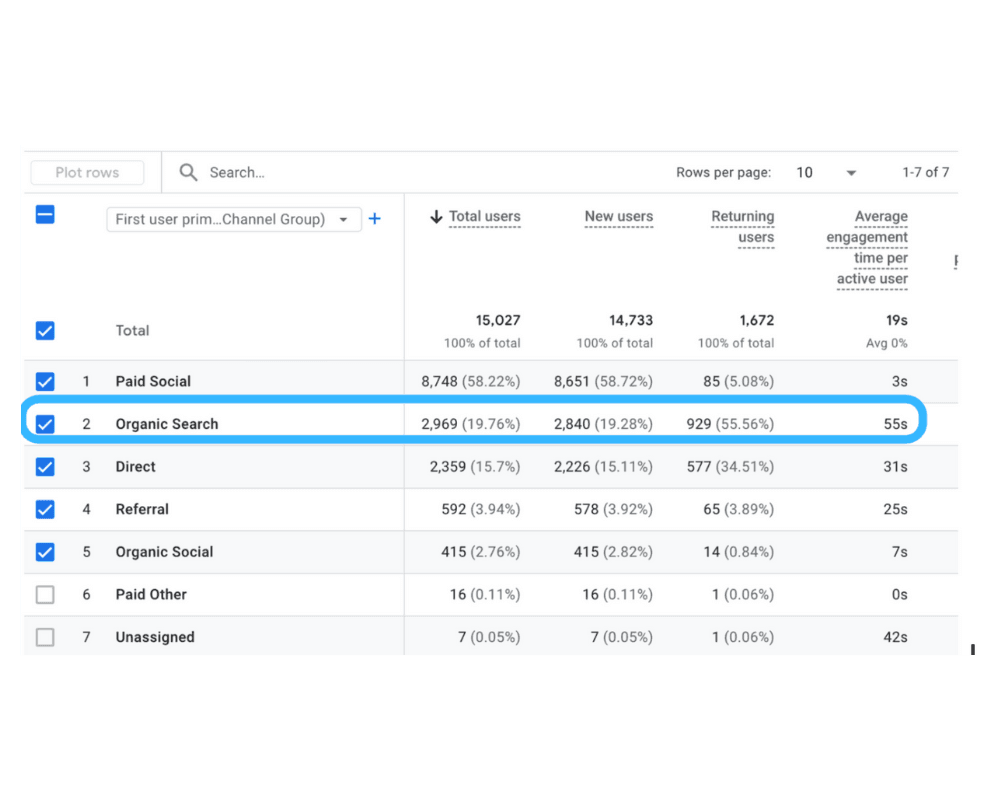
Task: Uncheck the Paid Social row checkbox
Action: (45, 381)
